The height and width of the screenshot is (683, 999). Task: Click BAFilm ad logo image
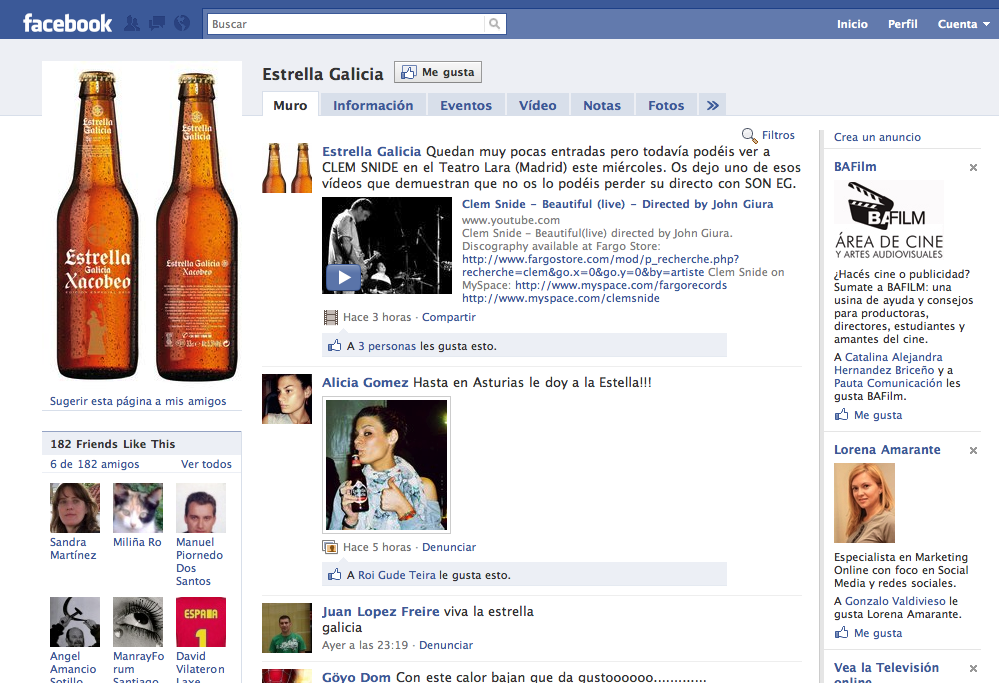pyautogui.click(x=889, y=220)
